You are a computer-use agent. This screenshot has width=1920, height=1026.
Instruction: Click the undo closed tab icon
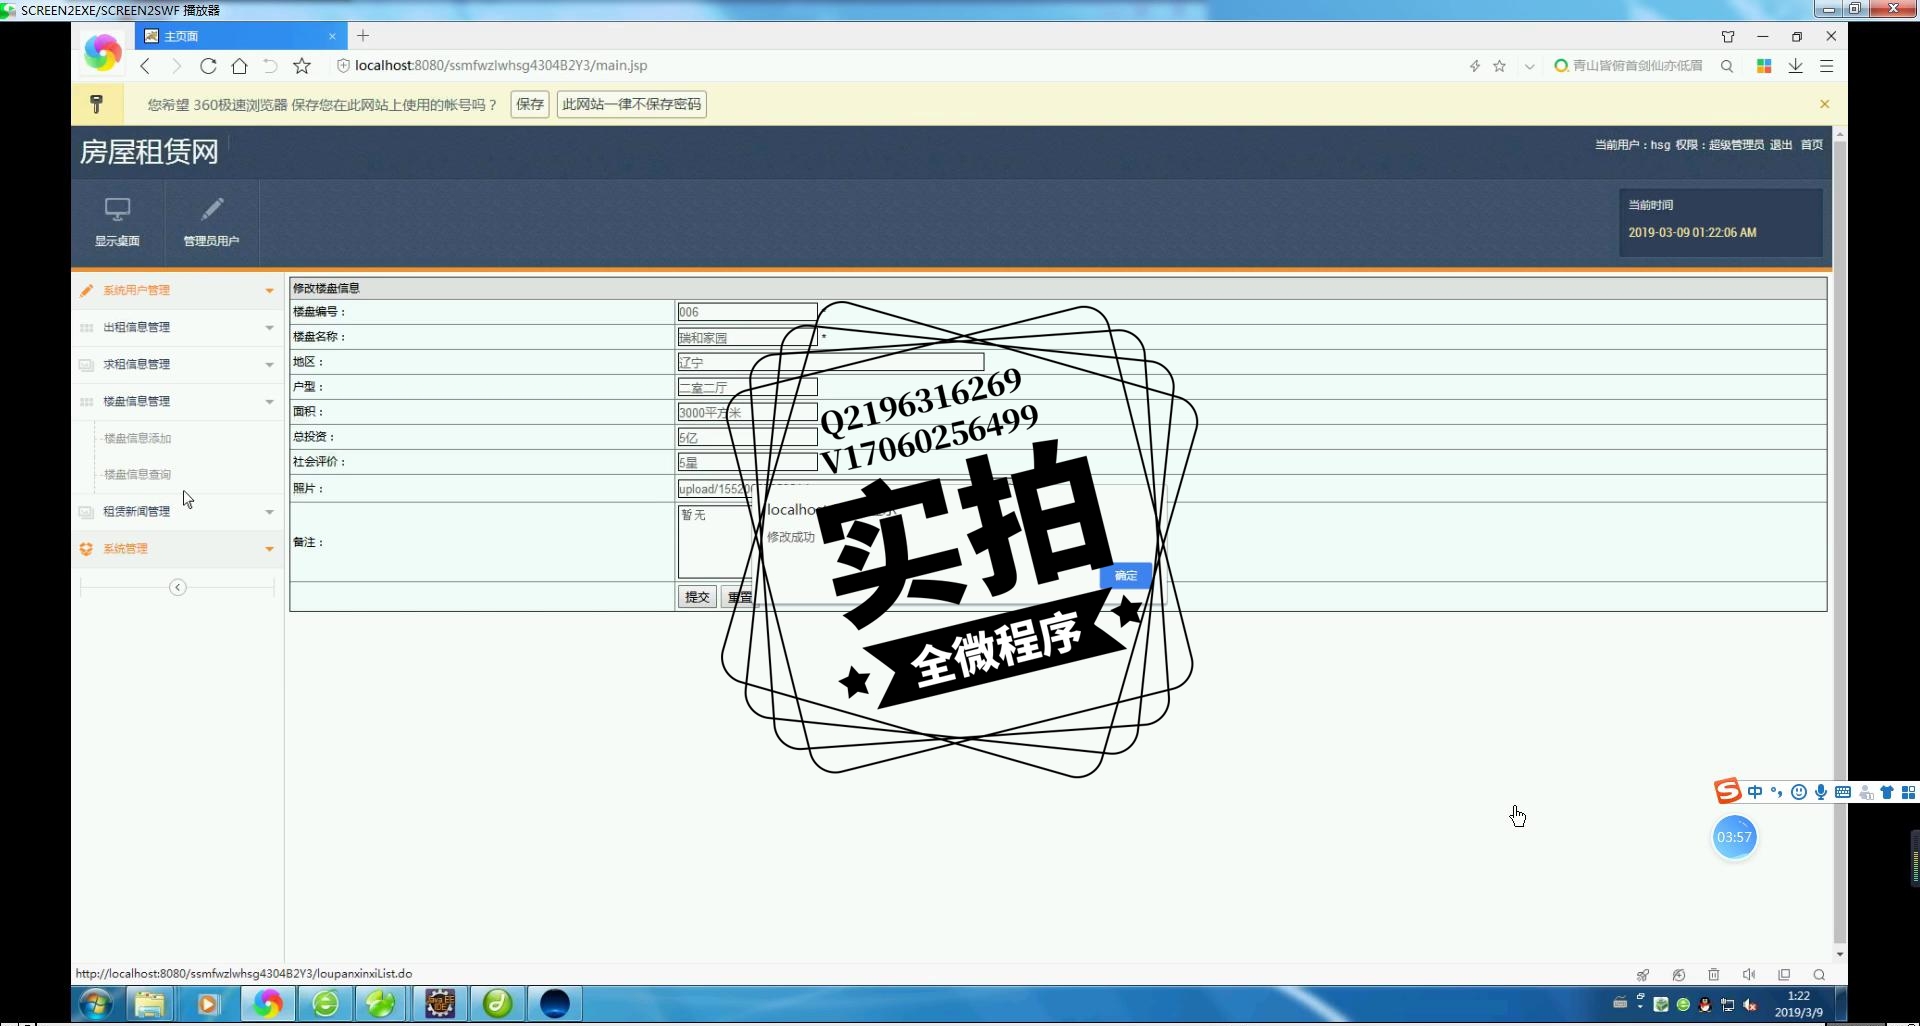[270, 66]
